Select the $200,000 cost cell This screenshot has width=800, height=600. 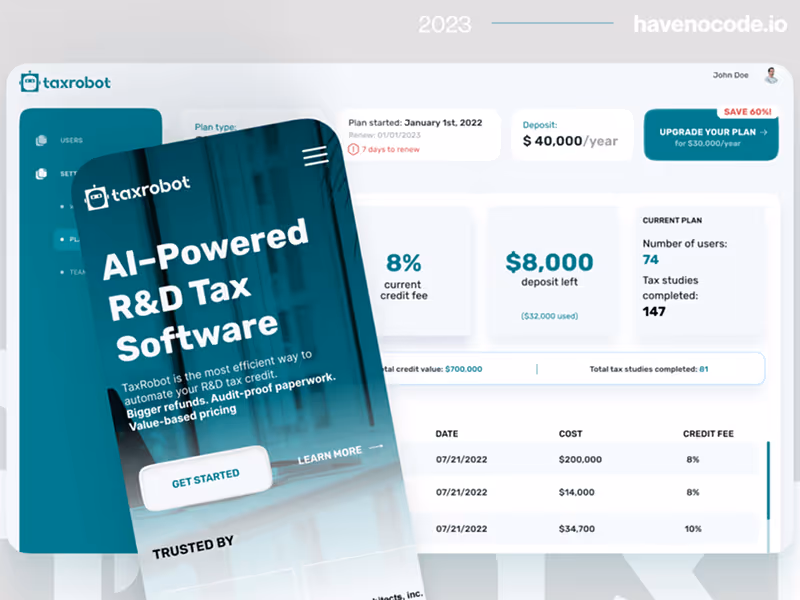click(x=580, y=459)
